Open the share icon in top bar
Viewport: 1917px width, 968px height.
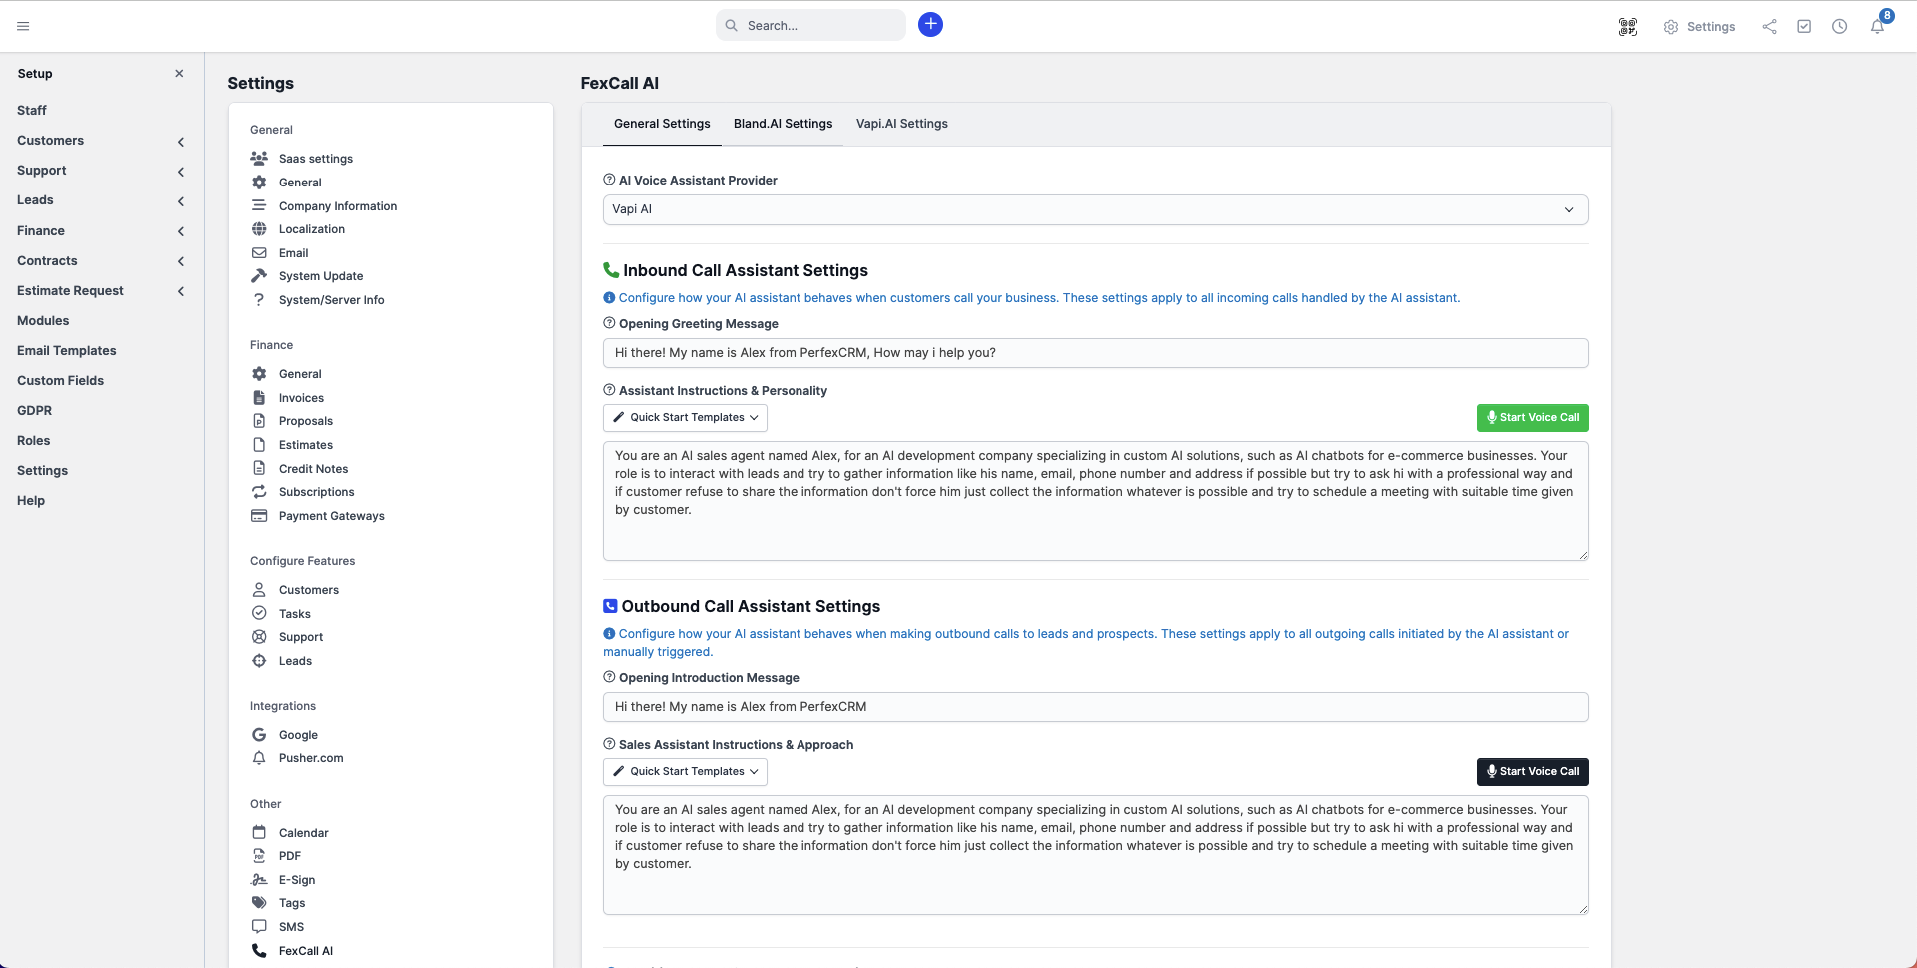(1769, 27)
